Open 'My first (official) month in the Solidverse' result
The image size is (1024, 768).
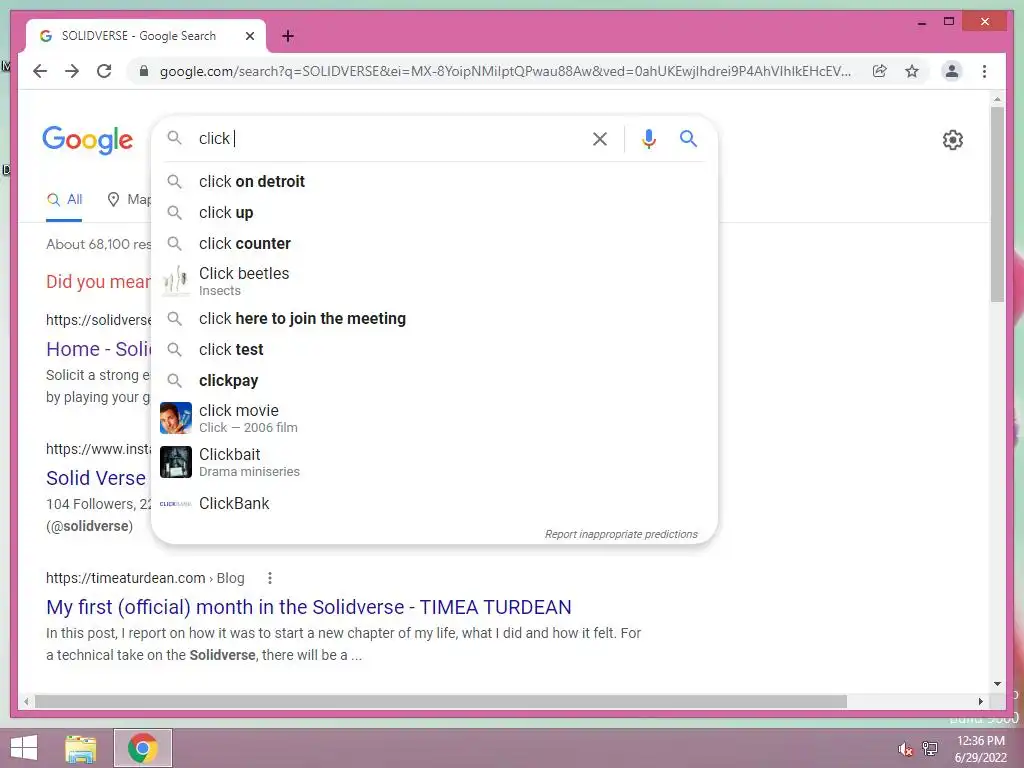click(x=308, y=607)
